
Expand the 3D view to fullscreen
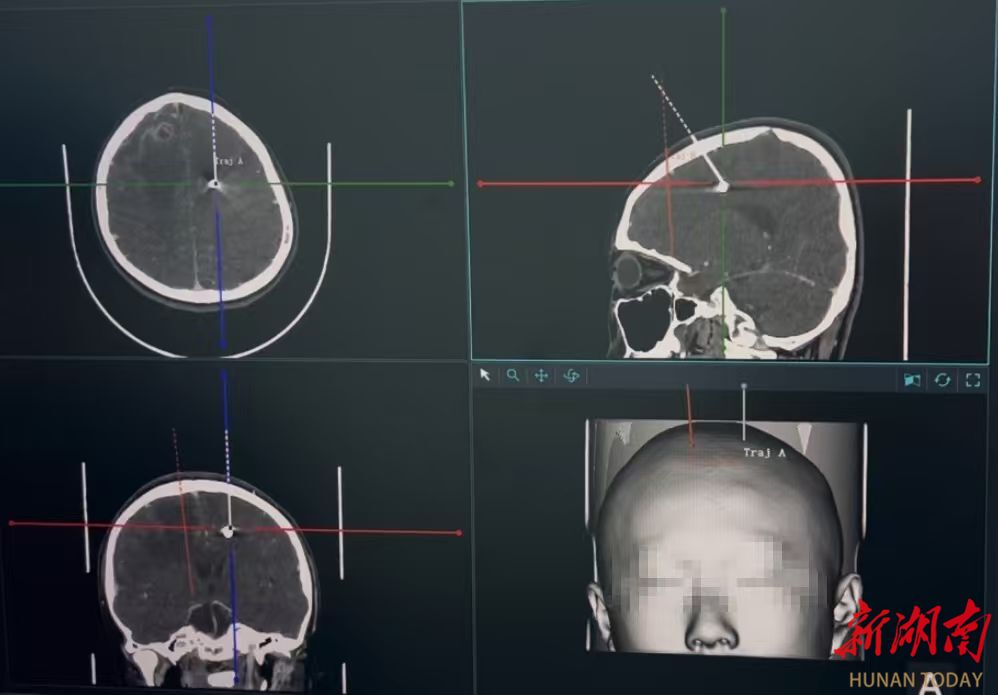pos(972,380)
